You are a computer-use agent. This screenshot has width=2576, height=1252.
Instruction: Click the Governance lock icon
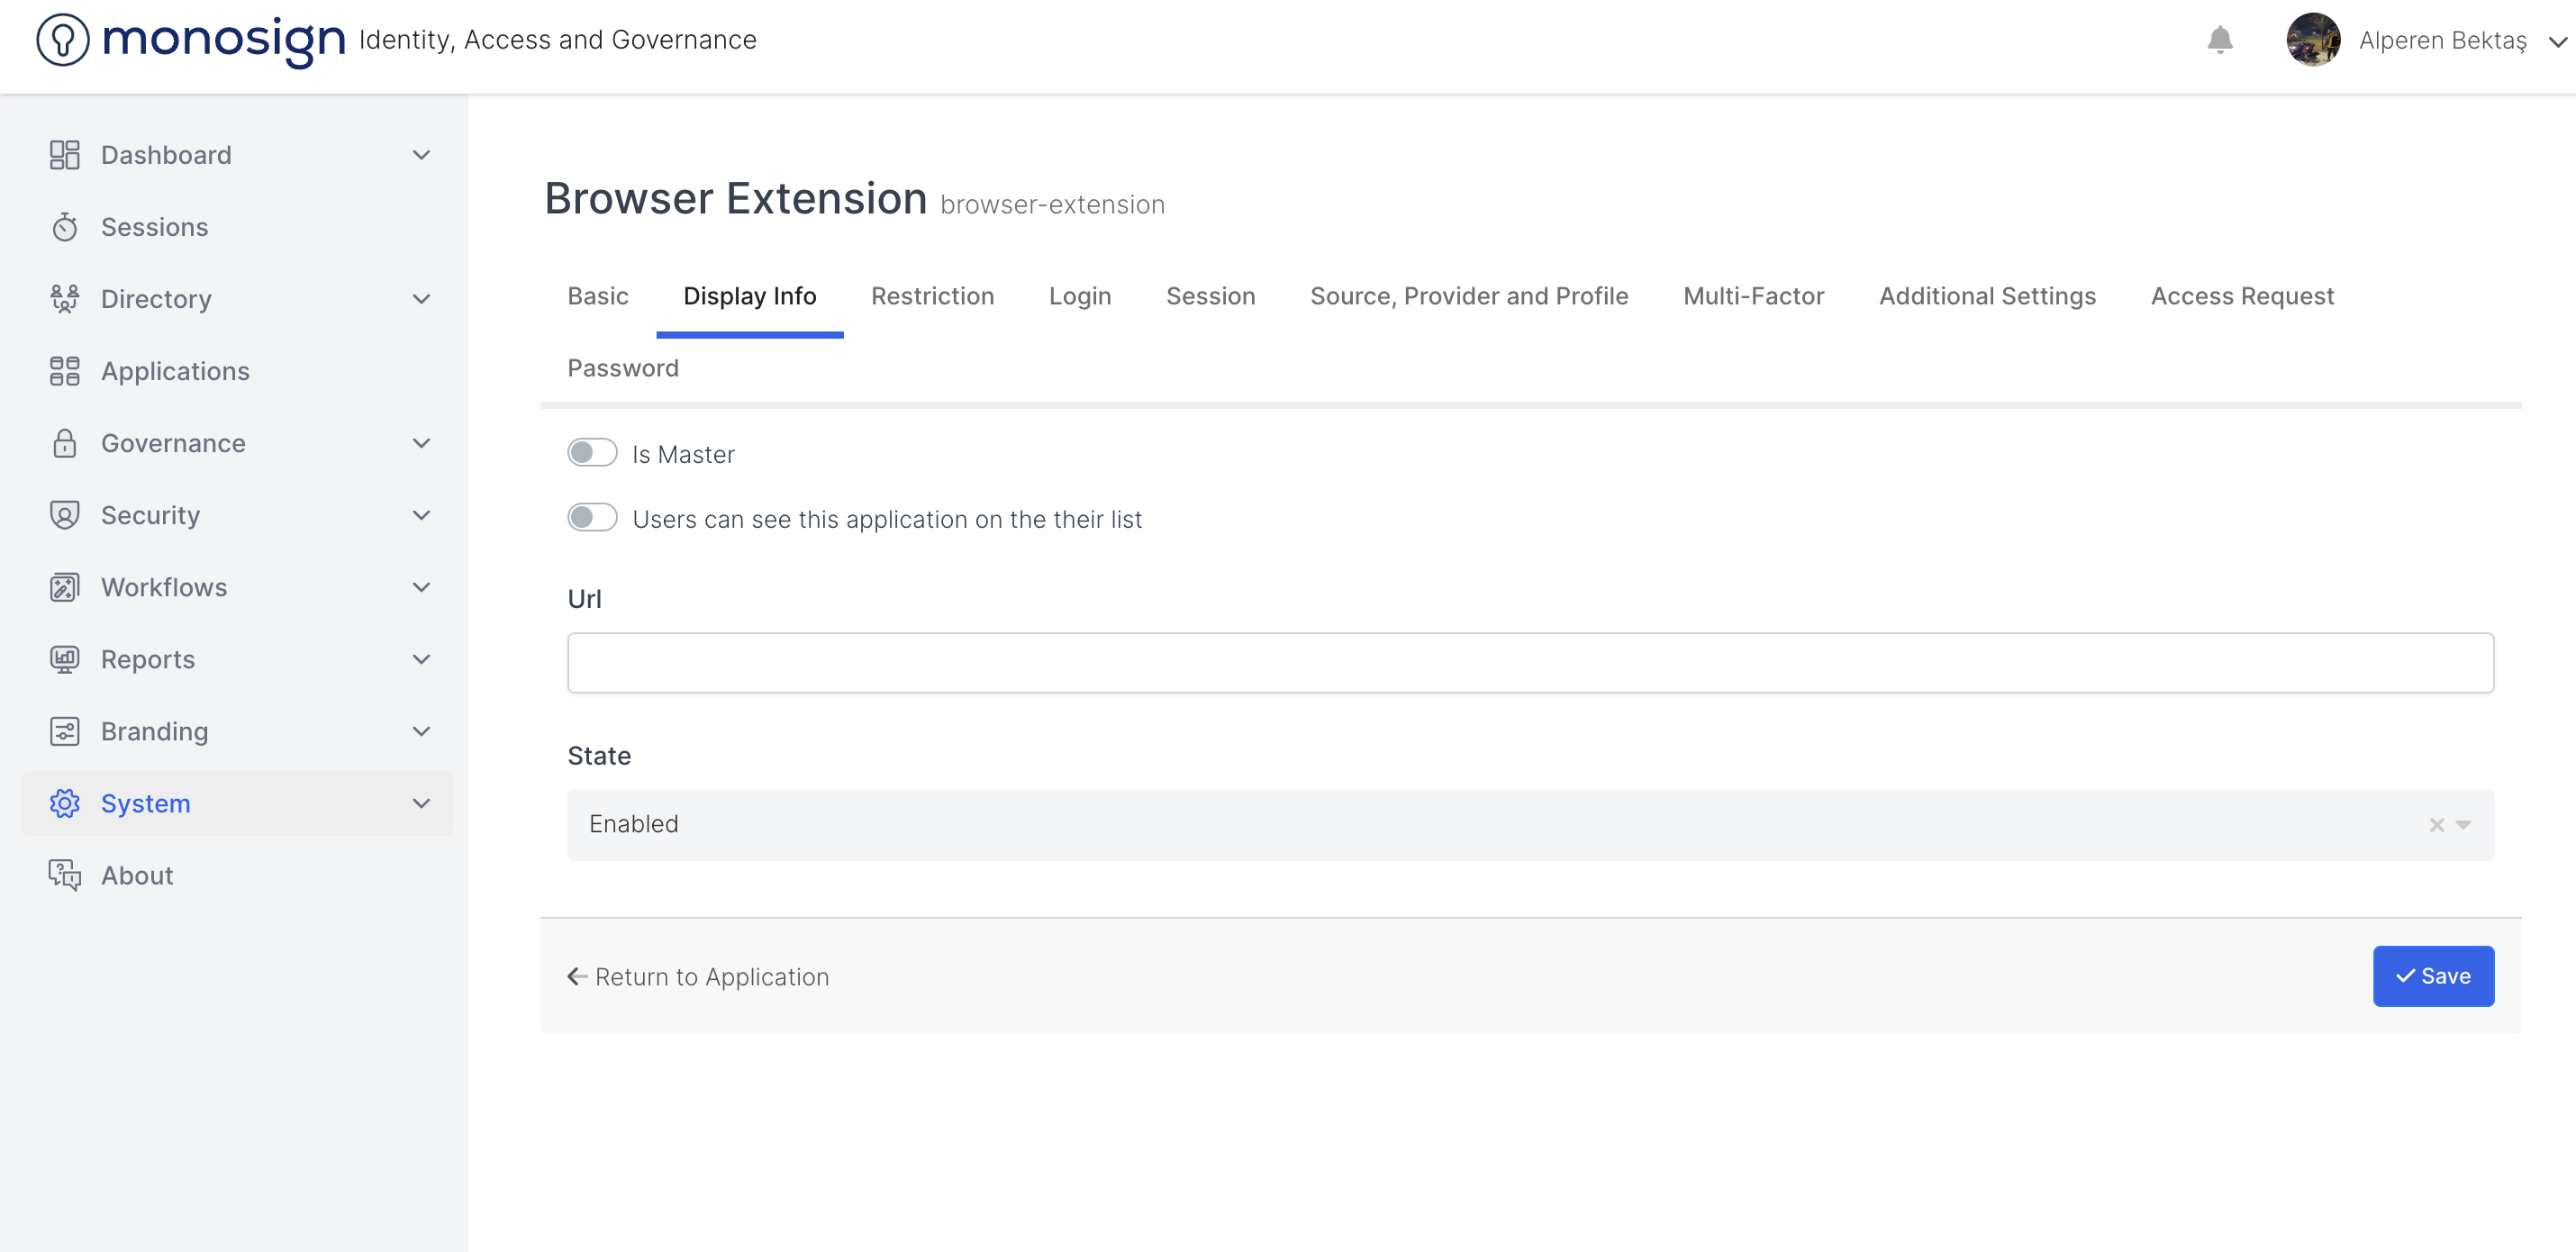(64, 443)
